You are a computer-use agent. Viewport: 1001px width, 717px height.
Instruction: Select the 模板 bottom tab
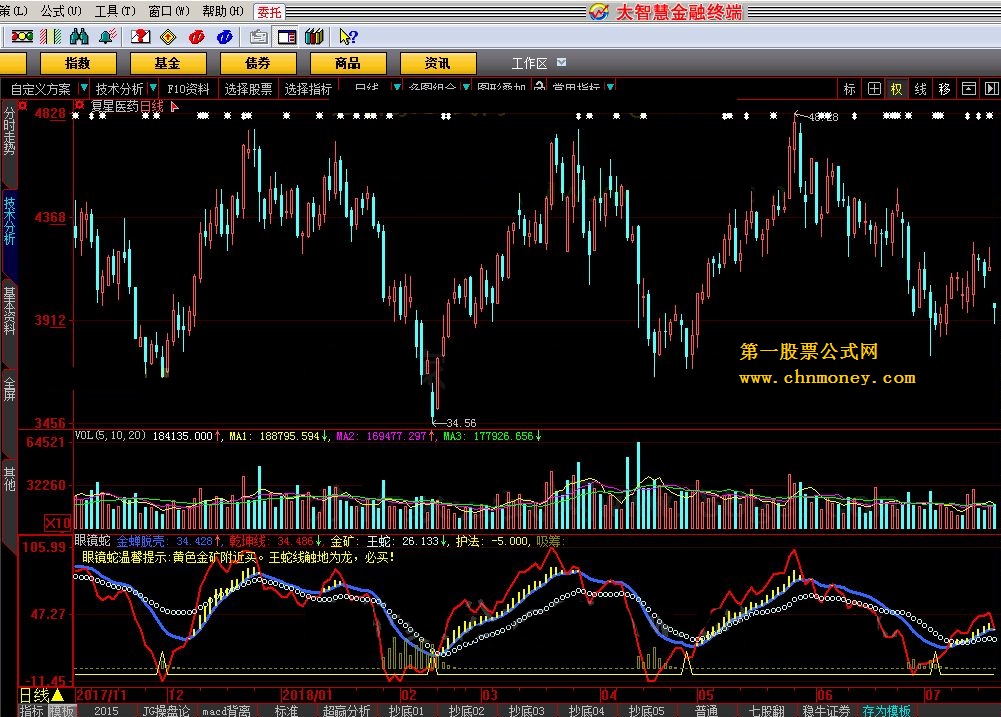coord(61,711)
